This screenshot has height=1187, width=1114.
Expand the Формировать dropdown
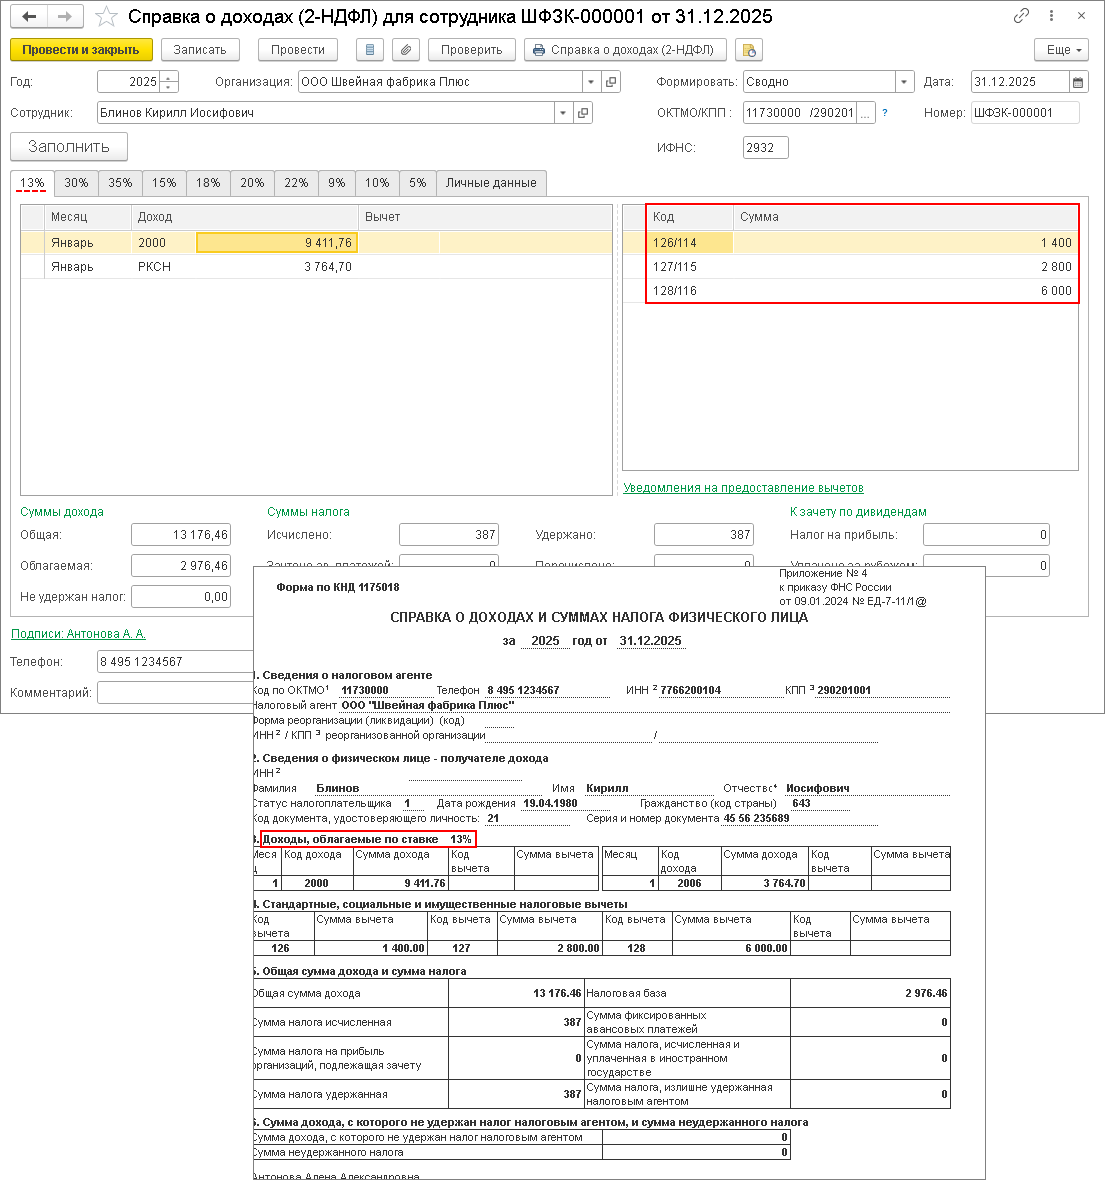click(x=904, y=82)
